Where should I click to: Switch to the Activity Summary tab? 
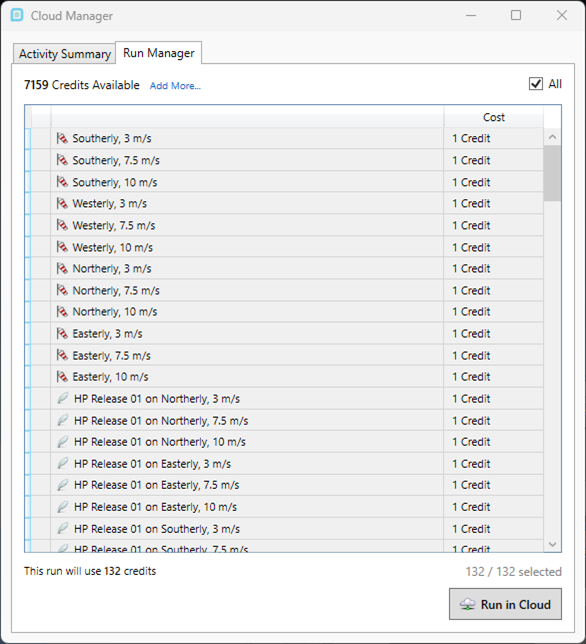64,54
